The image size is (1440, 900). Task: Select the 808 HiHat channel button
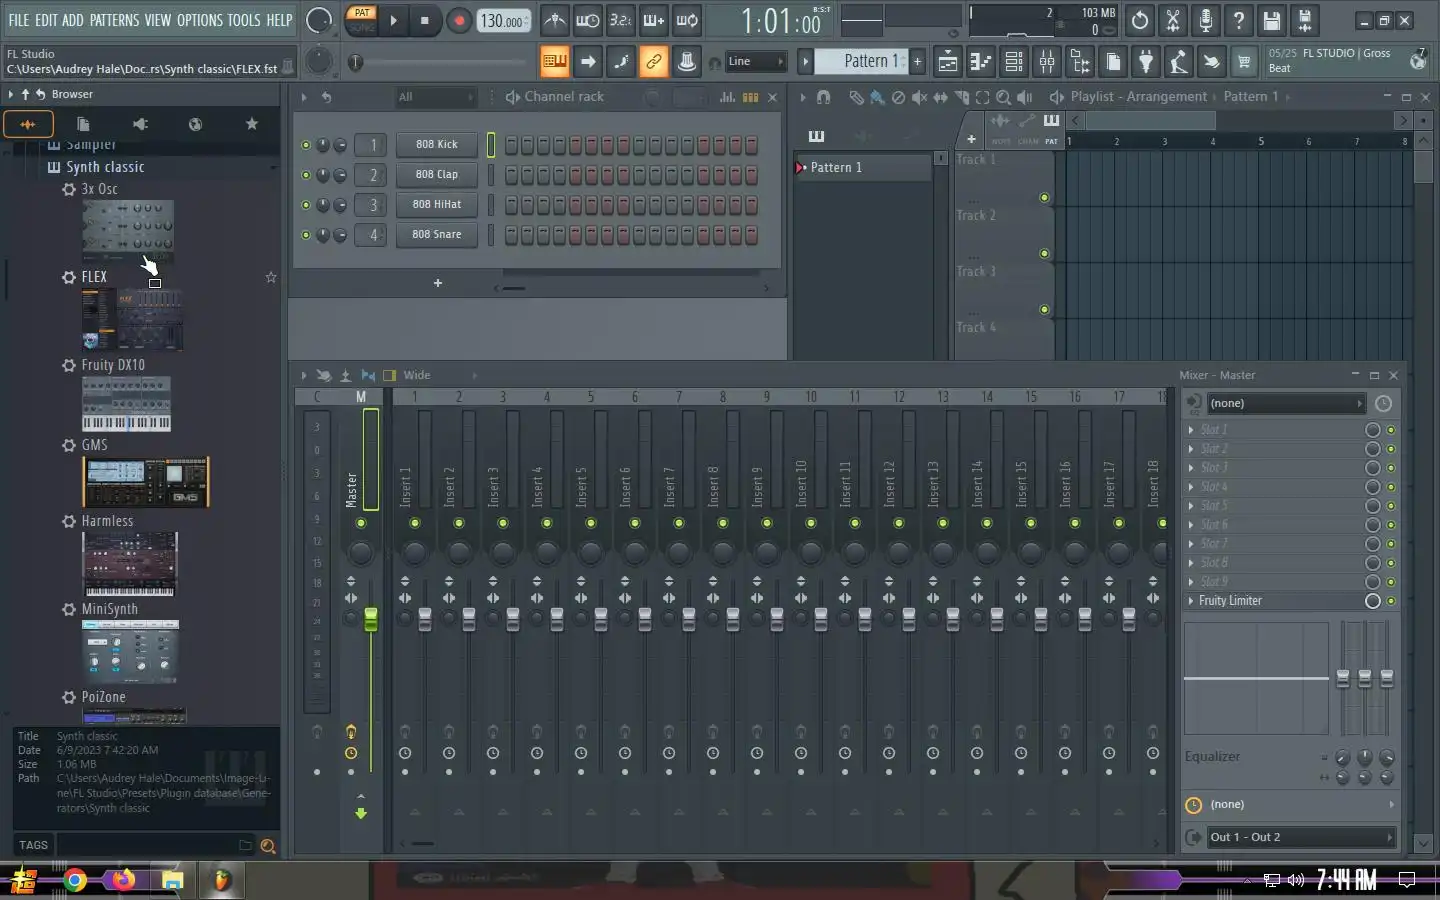[x=437, y=204]
